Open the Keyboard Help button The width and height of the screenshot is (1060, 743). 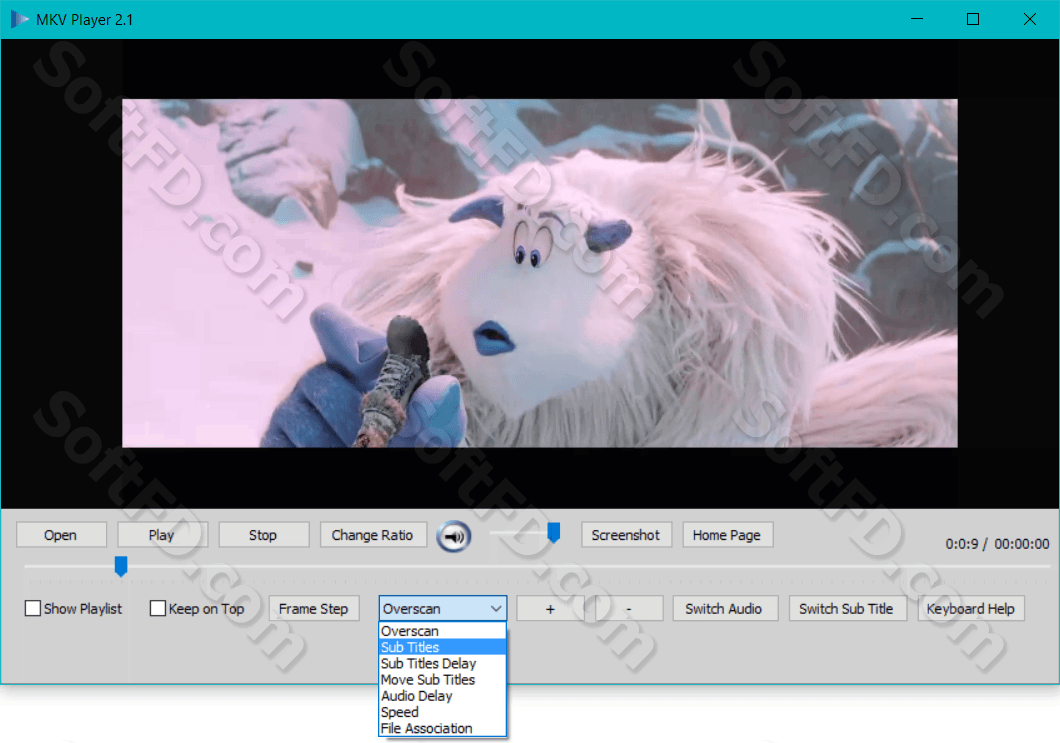coord(971,608)
